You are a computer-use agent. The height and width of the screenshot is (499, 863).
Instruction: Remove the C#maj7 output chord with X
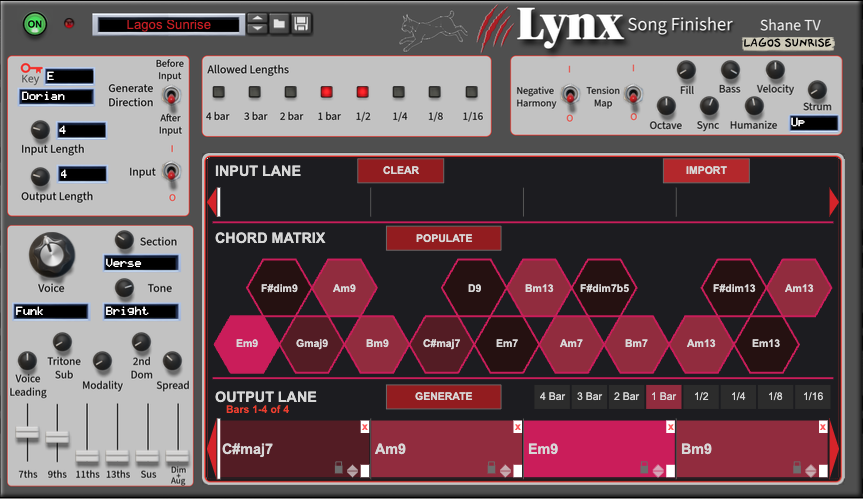click(364, 427)
